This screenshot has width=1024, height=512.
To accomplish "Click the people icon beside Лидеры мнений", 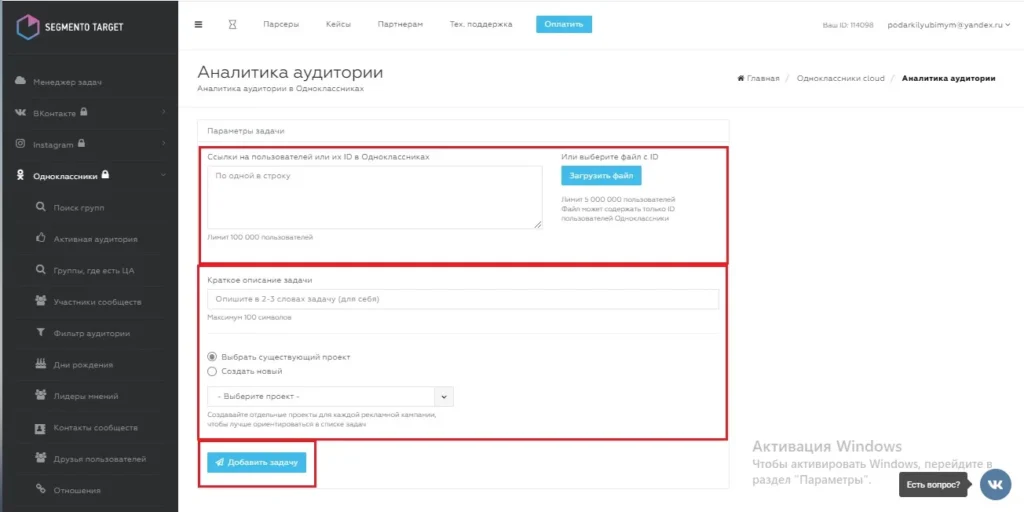I will pyautogui.click(x=40, y=395).
